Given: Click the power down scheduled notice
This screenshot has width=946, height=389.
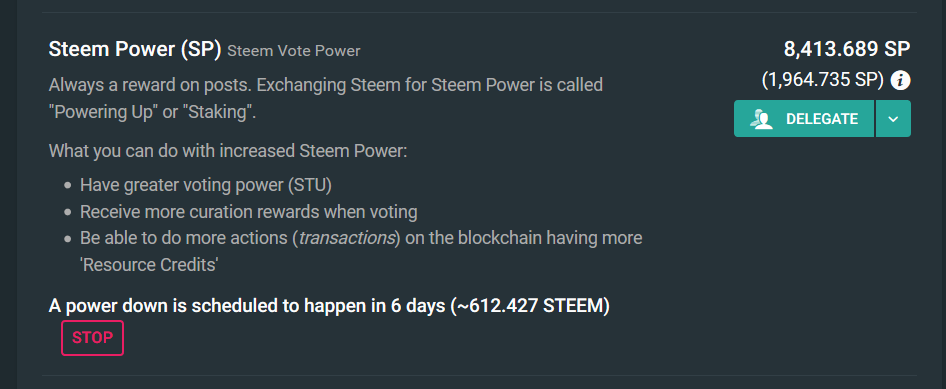Looking at the screenshot, I should (329, 306).
